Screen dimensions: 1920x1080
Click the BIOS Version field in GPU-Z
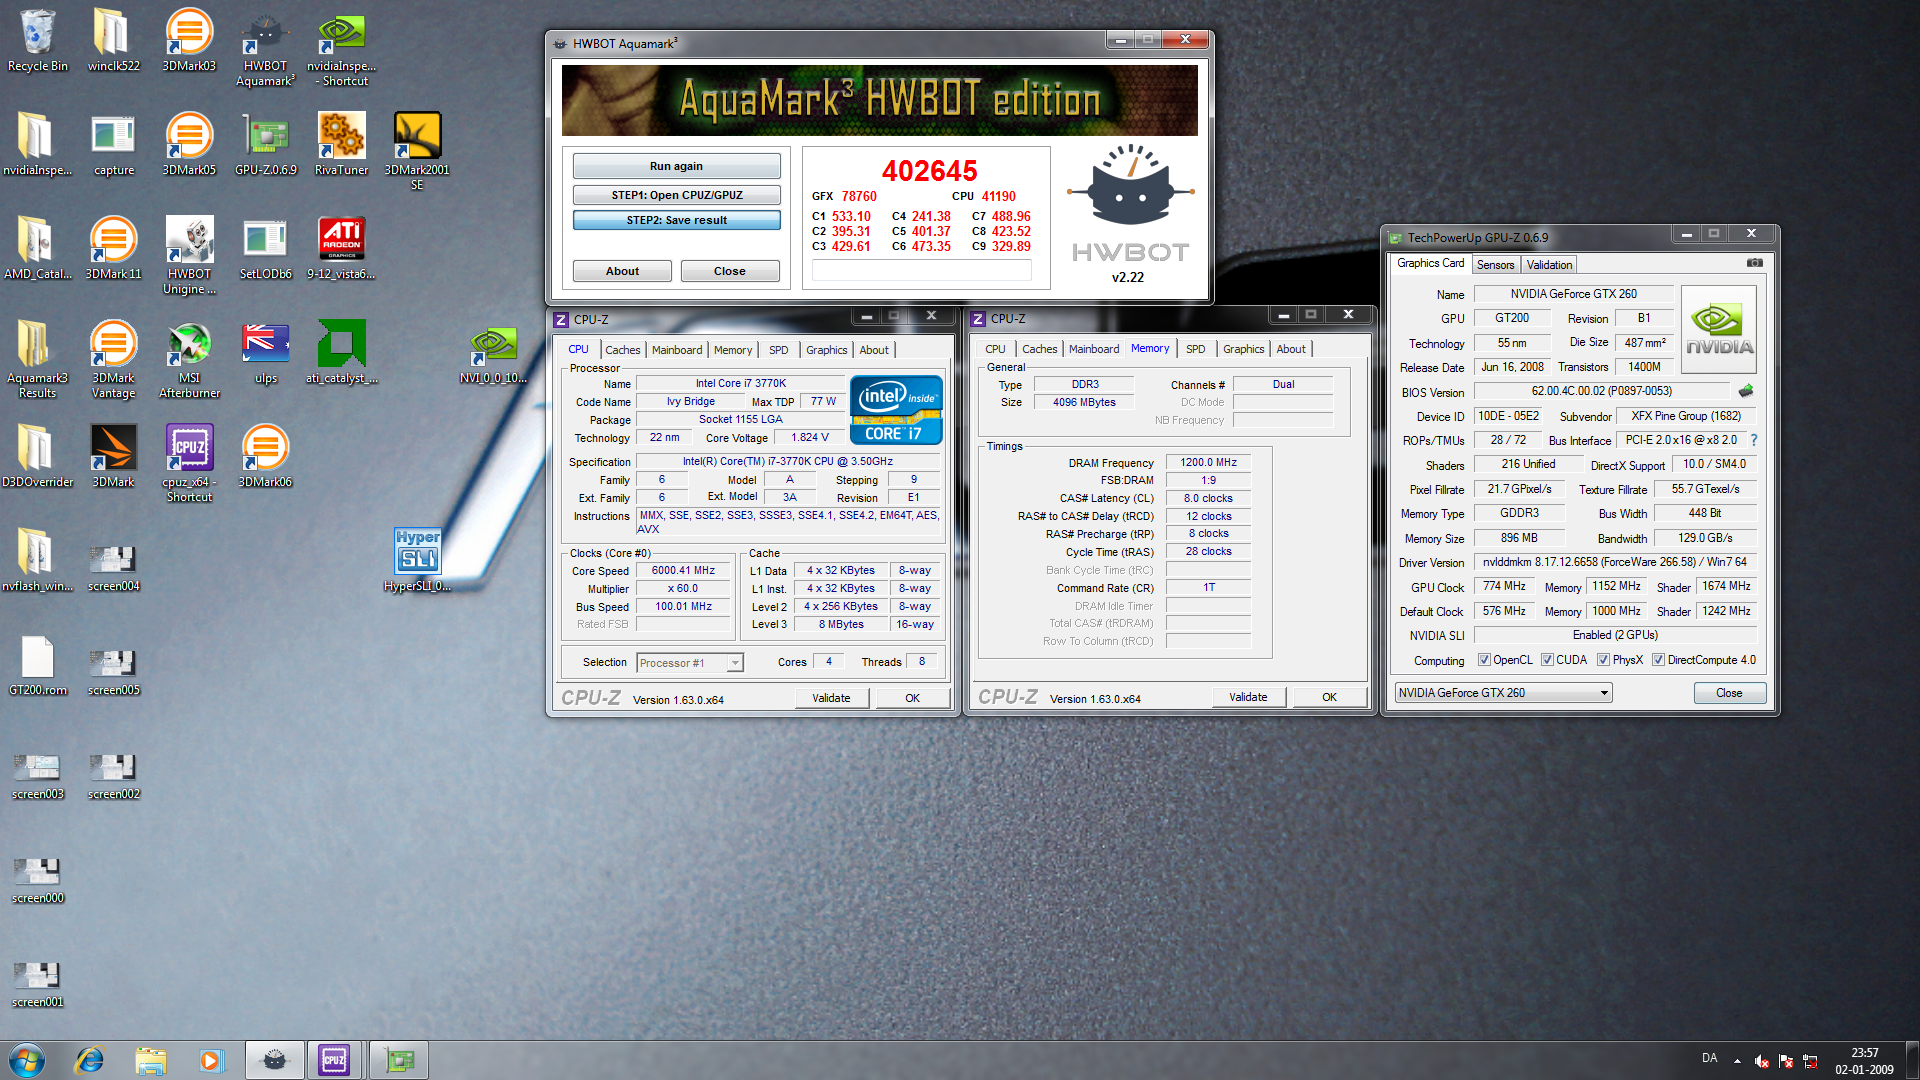(1601, 391)
